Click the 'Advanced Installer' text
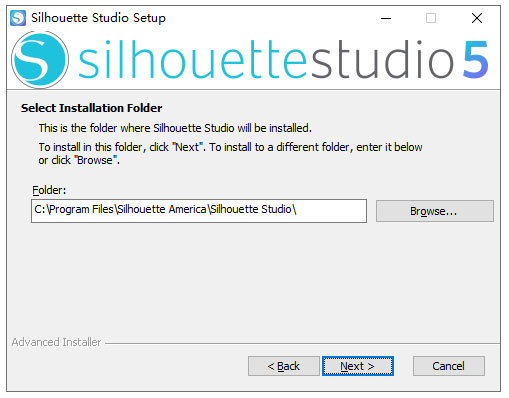 pyautogui.click(x=56, y=342)
